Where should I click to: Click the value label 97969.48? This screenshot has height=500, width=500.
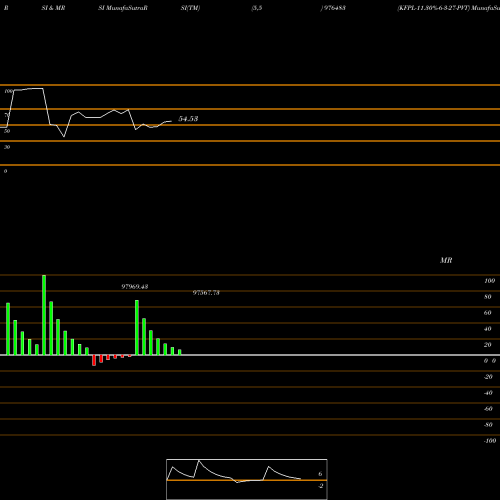coord(135,287)
